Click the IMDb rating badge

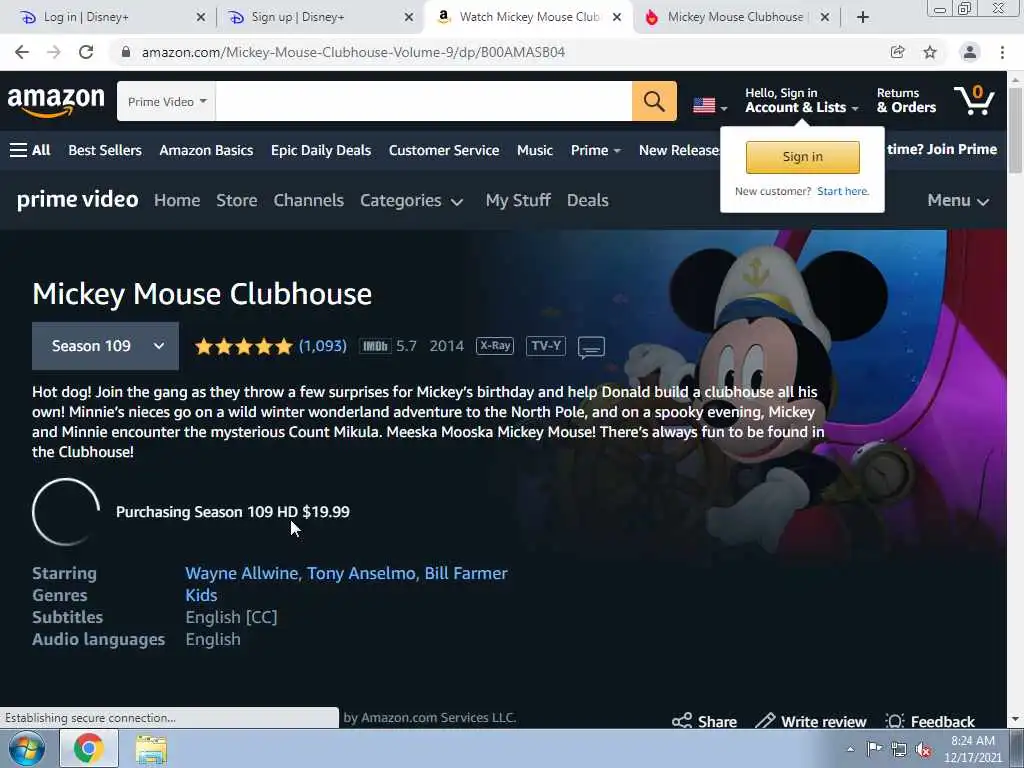point(375,346)
